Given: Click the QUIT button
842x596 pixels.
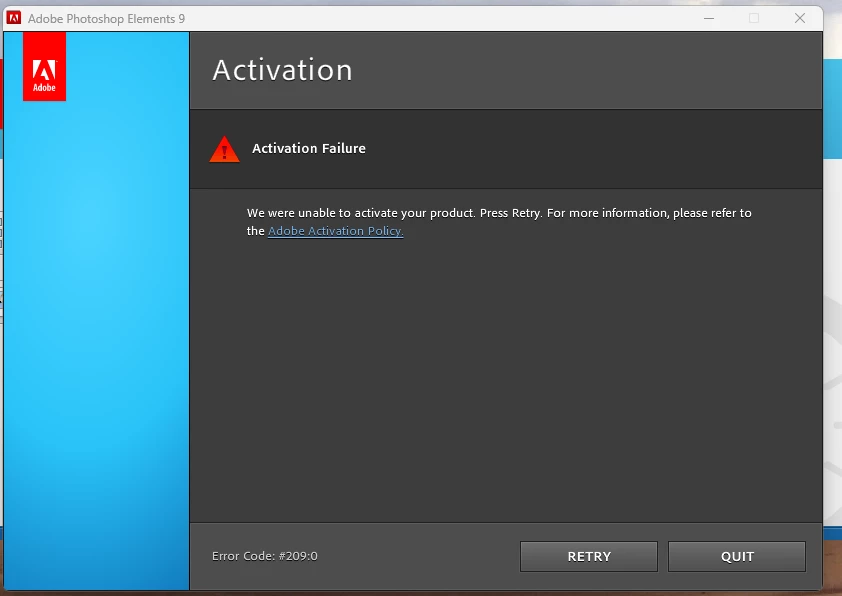Looking at the screenshot, I should [x=737, y=556].
